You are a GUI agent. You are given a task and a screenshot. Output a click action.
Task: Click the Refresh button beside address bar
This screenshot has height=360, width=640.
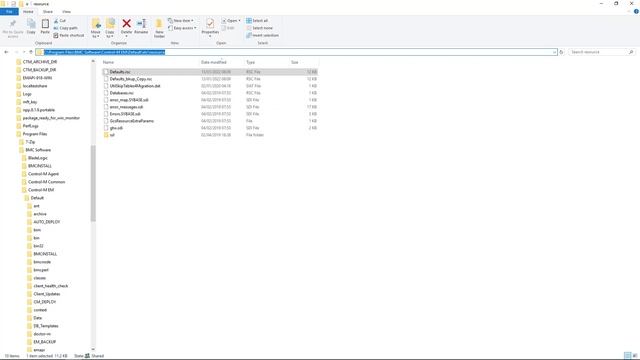pos(562,52)
